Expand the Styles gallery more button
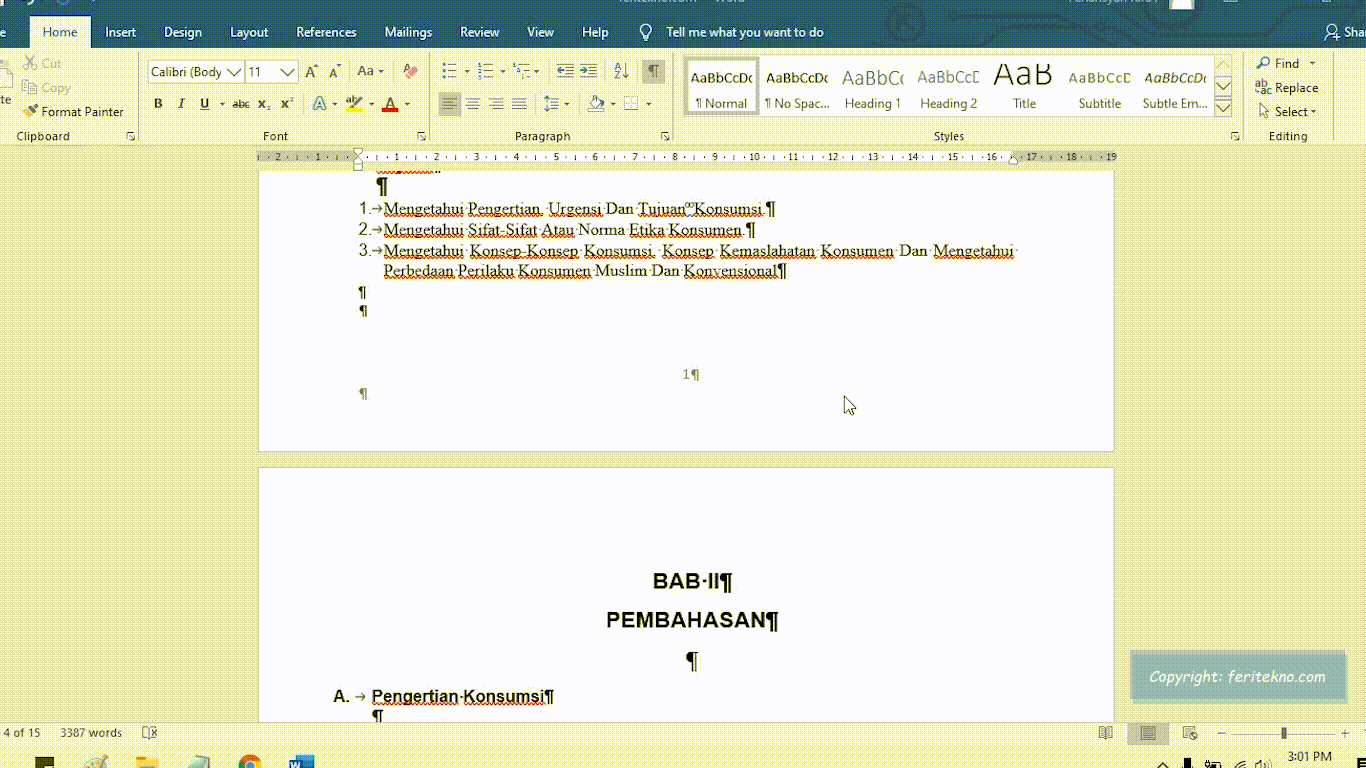The height and width of the screenshot is (768, 1366). (1223, 108)
